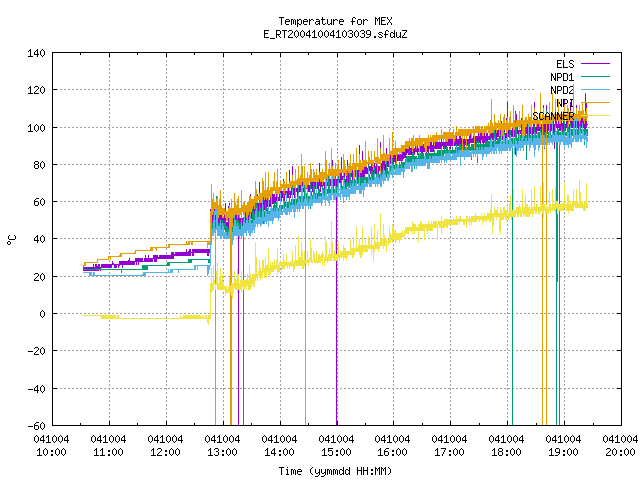Image resolution: width=640 pixels, height=480 pixels.
Task: Click the purple ELS dropout spike at 15:00
Action: click(x=337, y=310)
